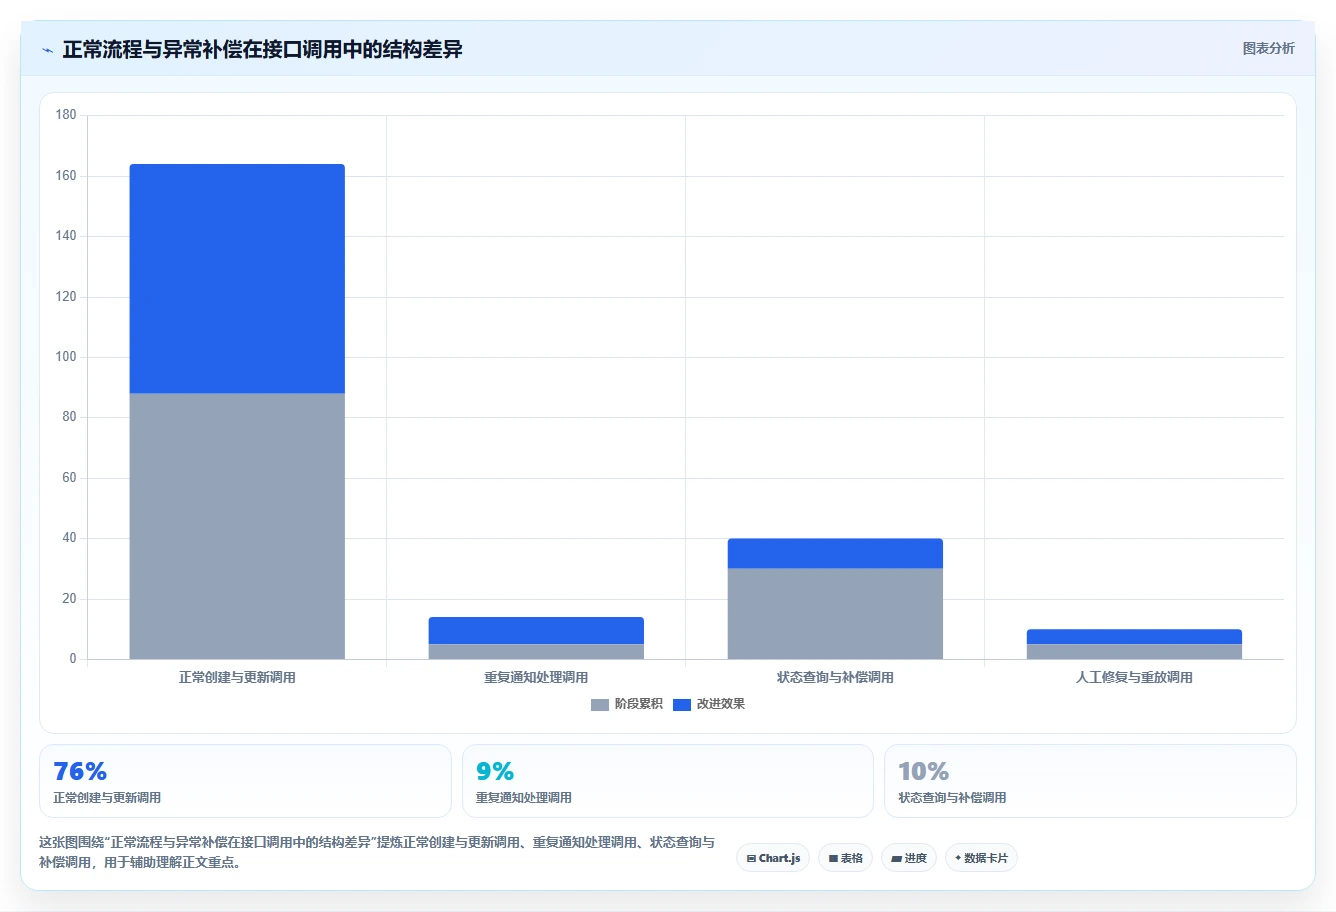Click the 图表分析 label in header

click(x=1268, y=48)
